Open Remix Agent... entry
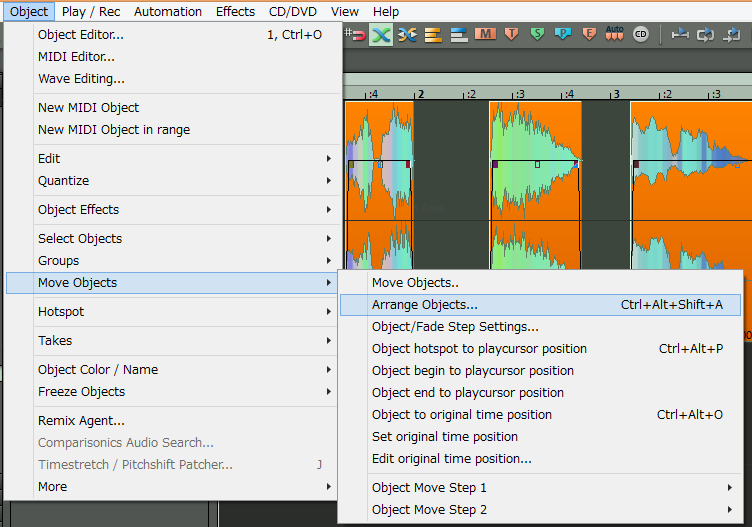 [173, 421]
